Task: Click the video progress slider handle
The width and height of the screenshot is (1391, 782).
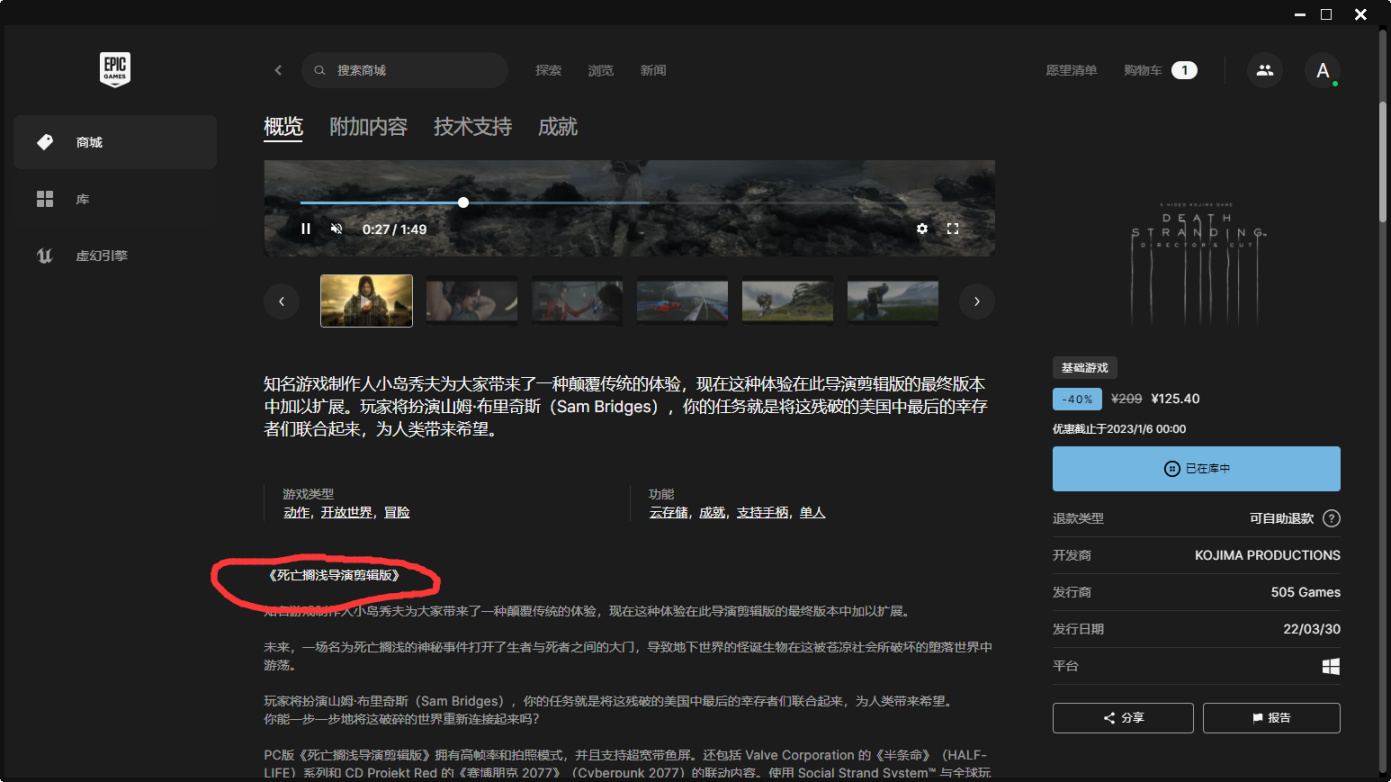Action: point(463,202)
